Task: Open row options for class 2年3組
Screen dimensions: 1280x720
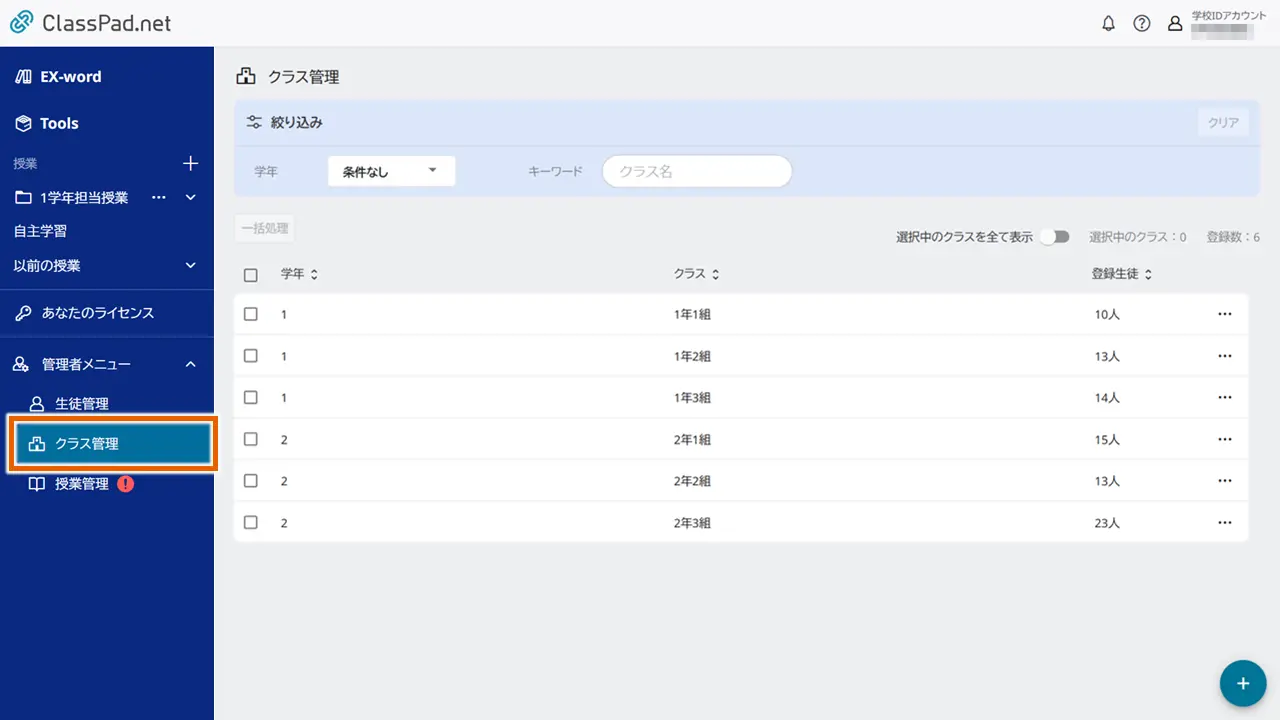Action: pyautogui.click(x=1224, y=523)
